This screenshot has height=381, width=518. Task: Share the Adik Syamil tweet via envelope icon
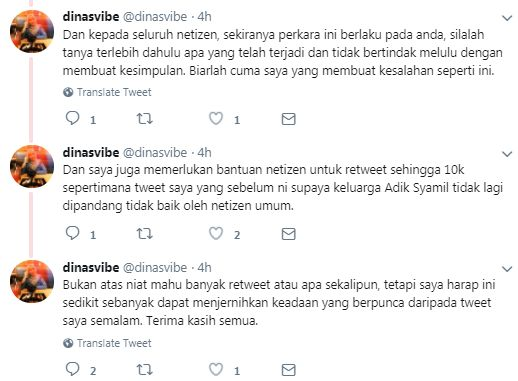coord(288,234)
